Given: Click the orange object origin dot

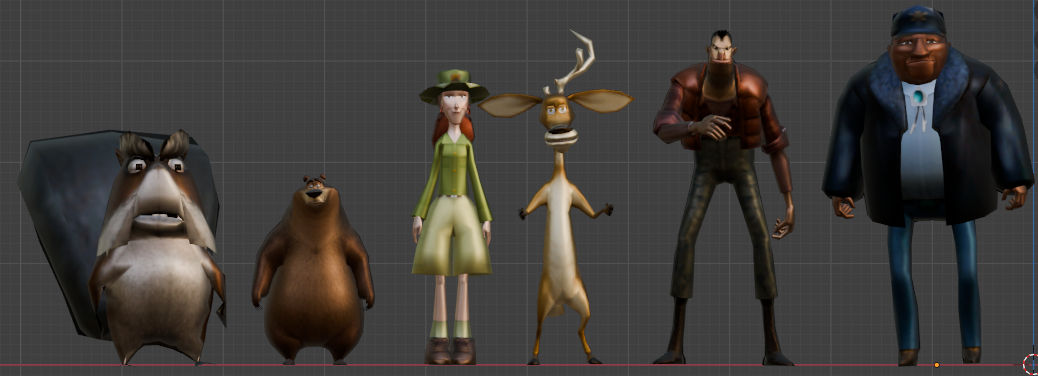Looking at the screenshot, I should [937, 365].
